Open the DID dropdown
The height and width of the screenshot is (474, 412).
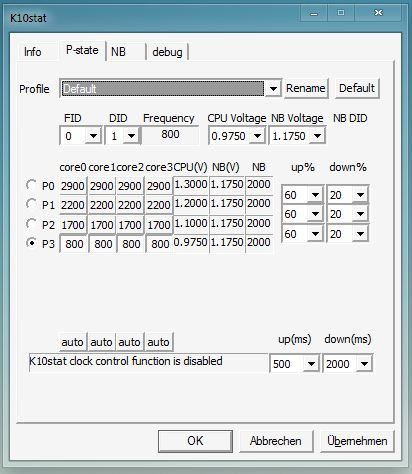(132, 136)
